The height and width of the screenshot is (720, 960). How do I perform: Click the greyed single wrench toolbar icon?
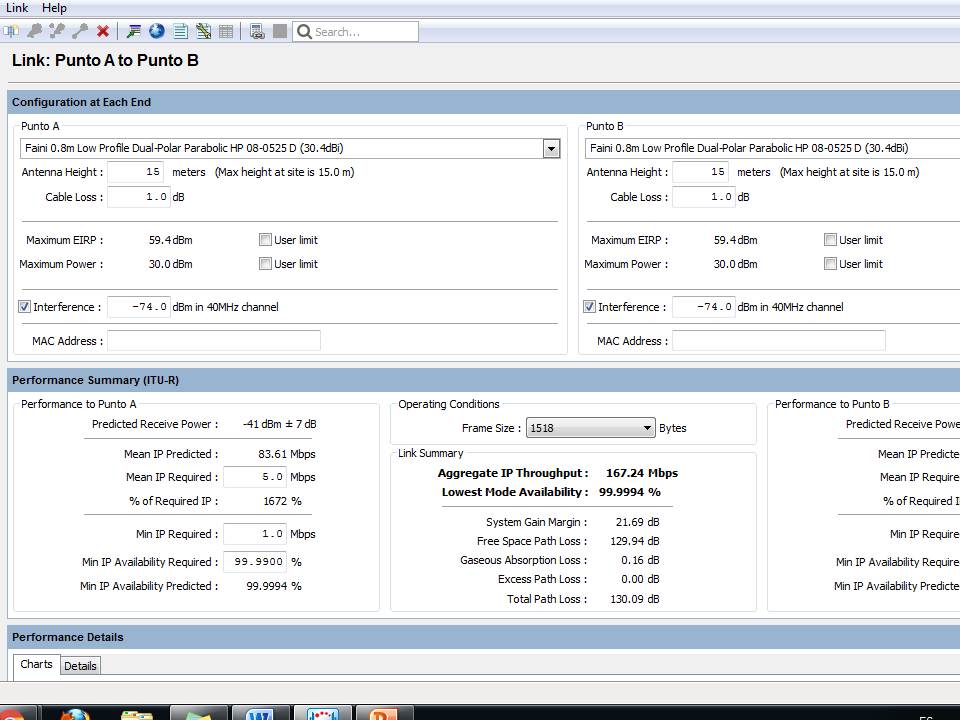[80, 31]
